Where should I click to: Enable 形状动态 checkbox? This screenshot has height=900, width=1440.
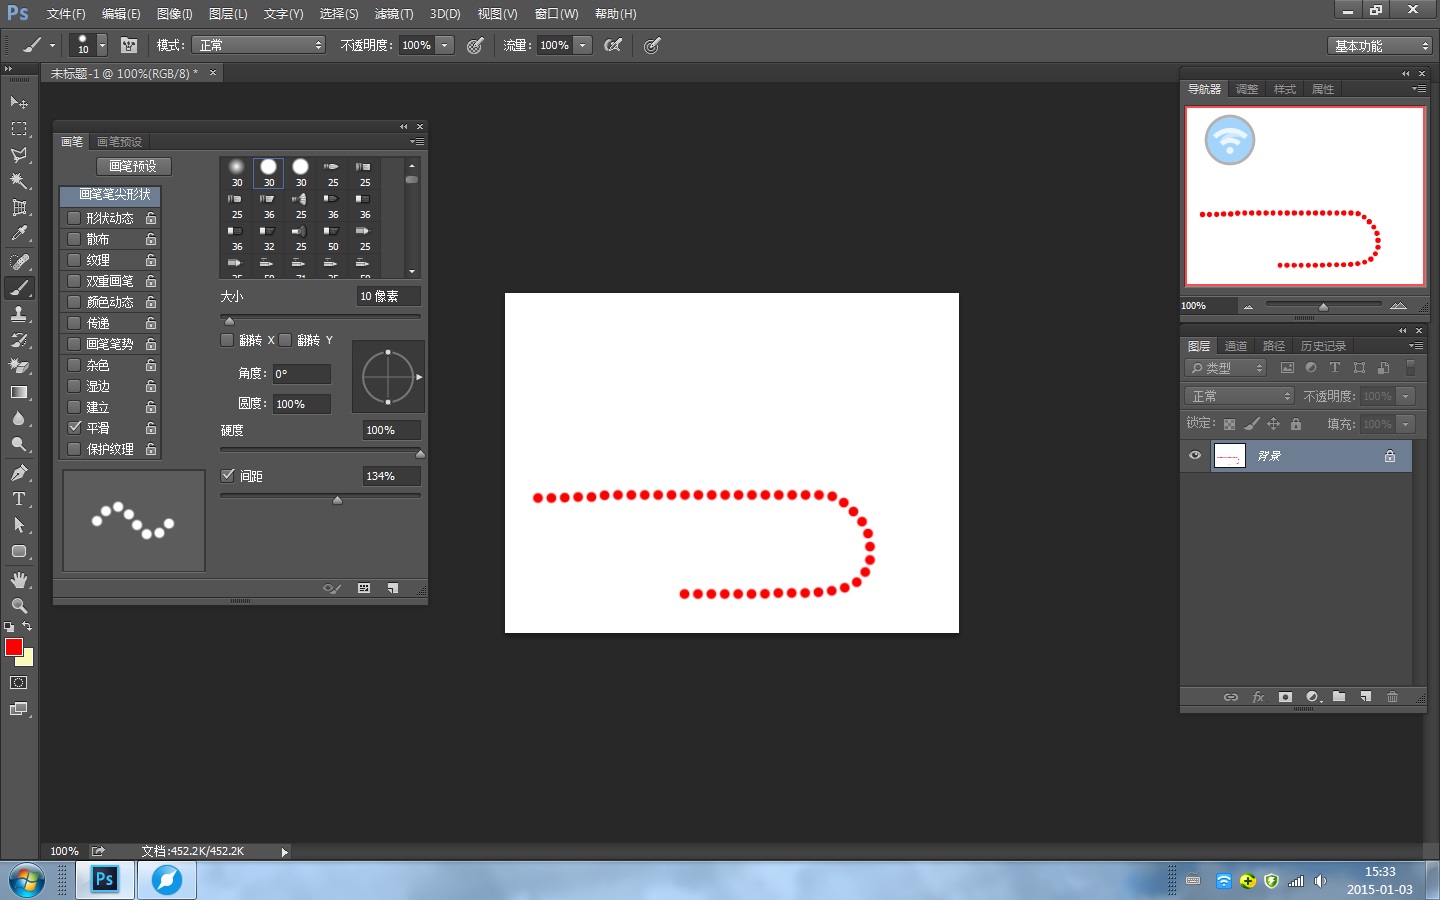point(74,218)
